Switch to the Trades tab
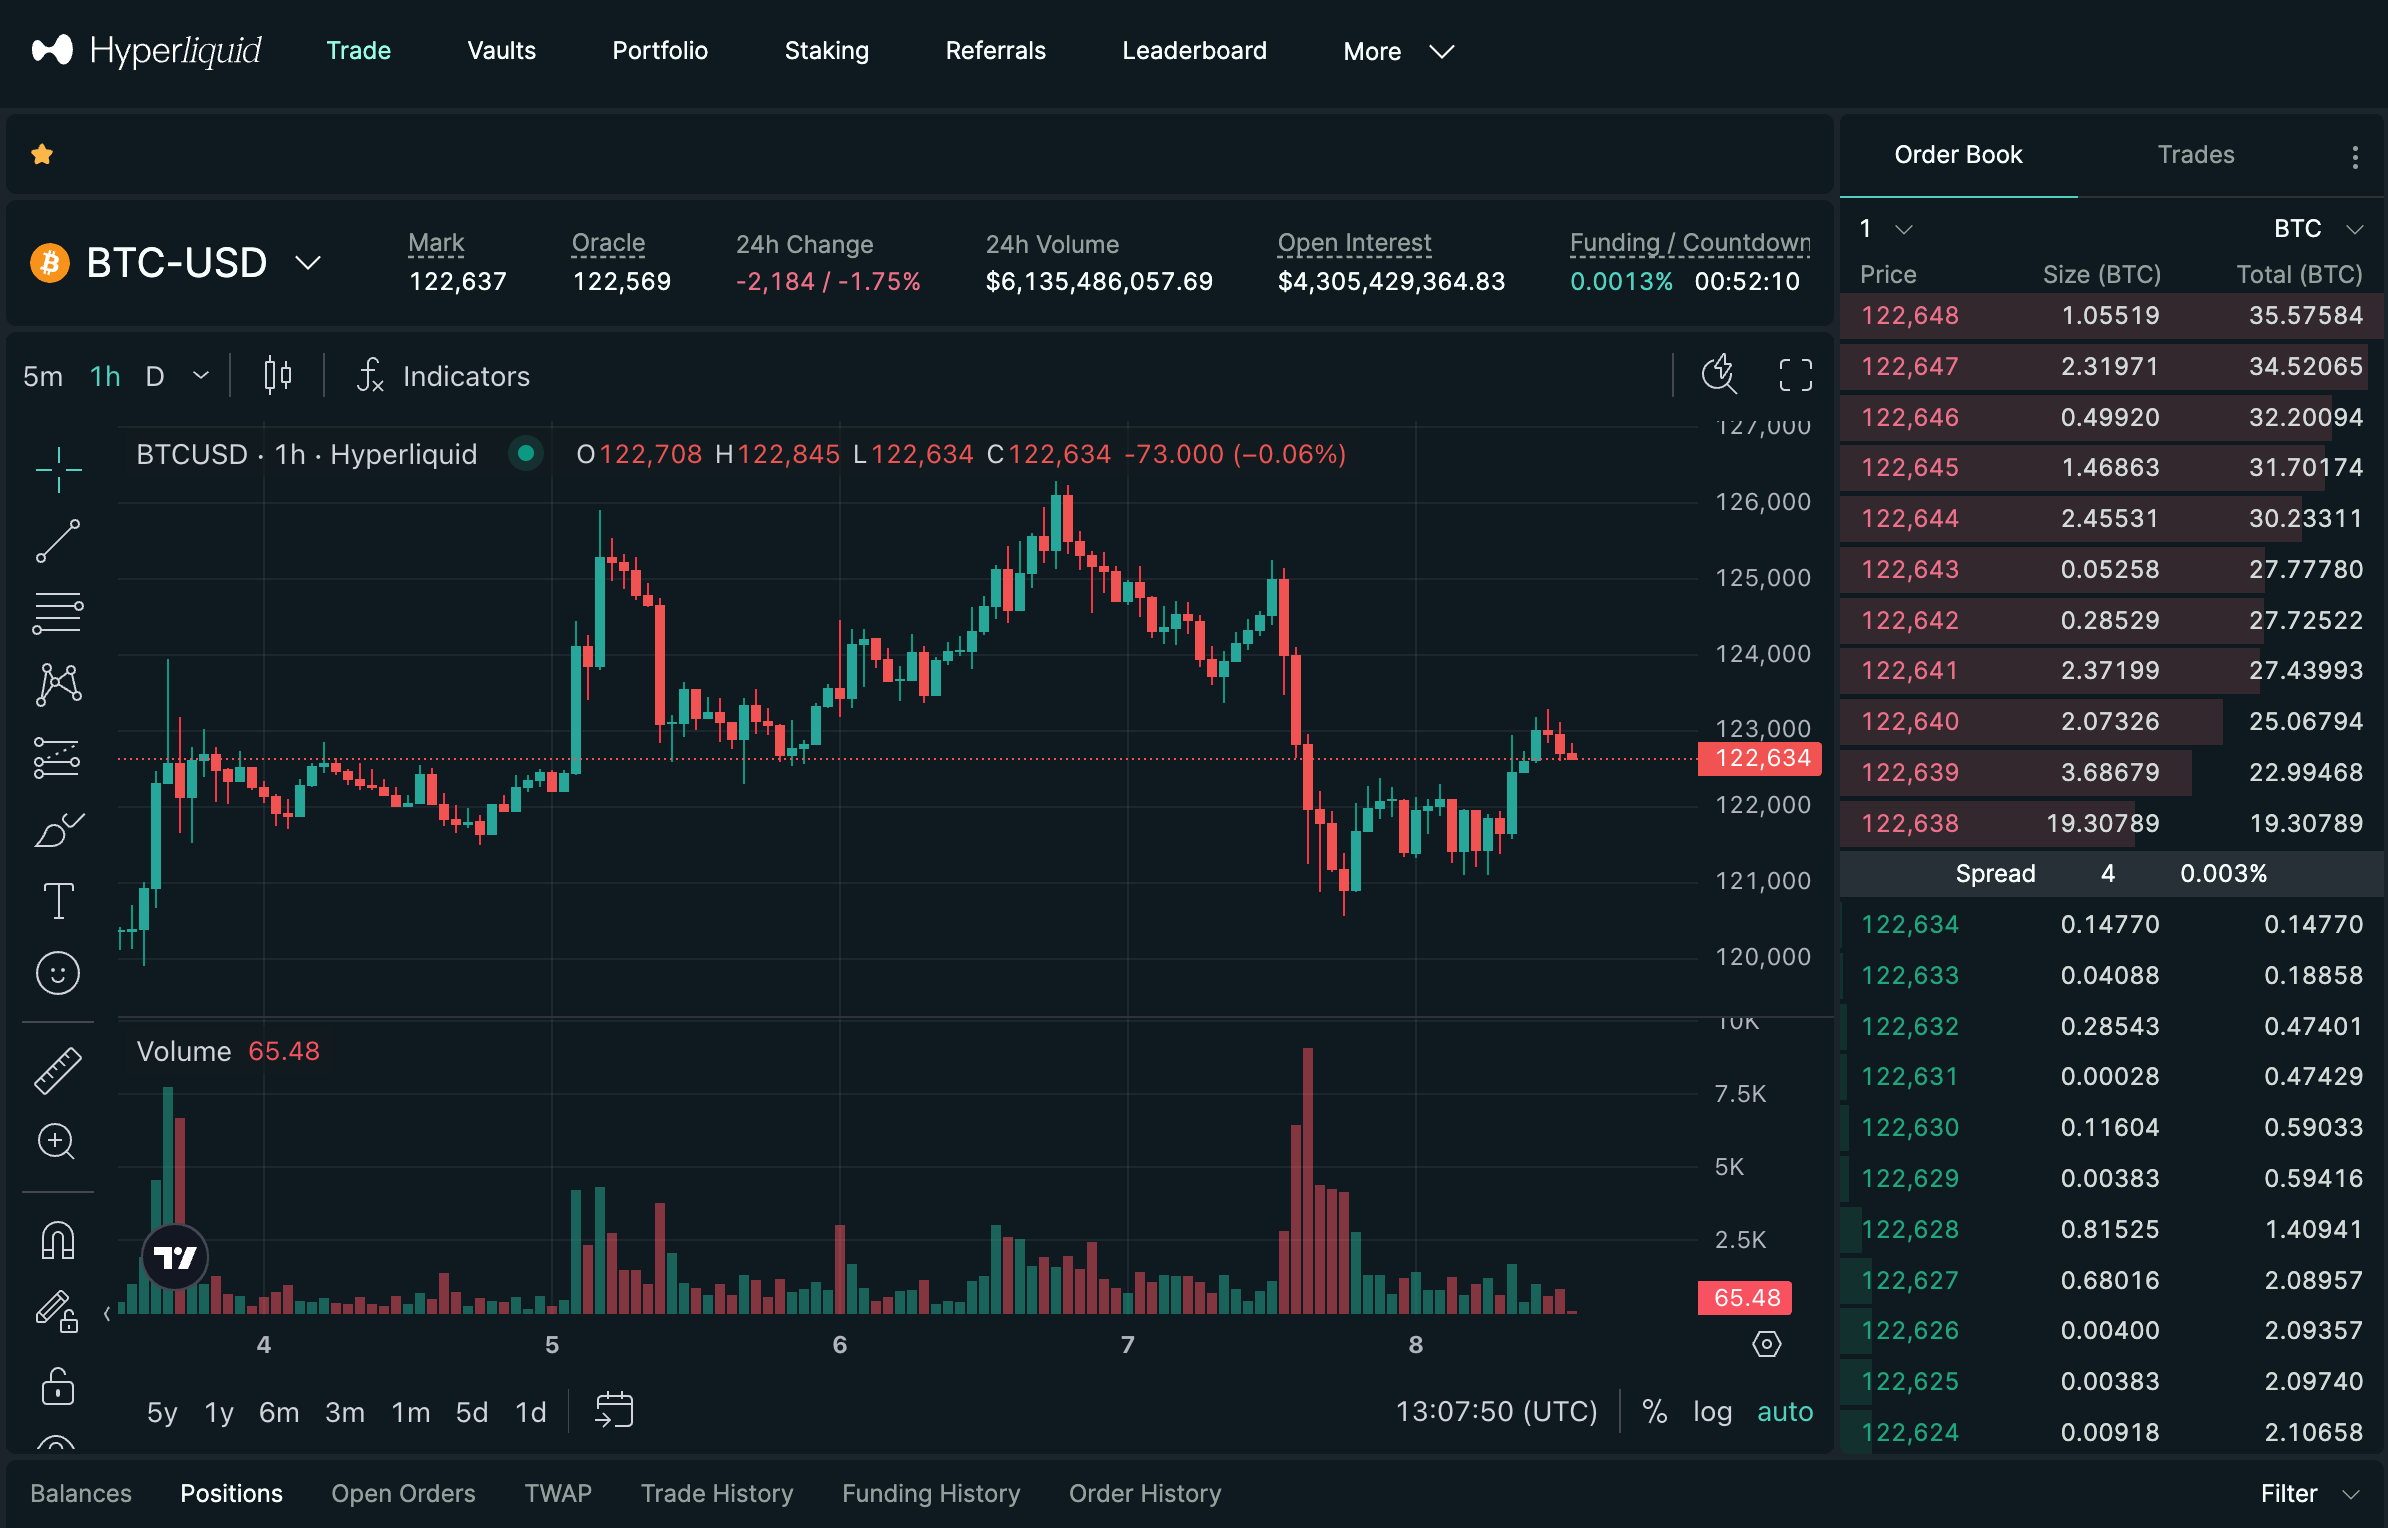The width and height of the screenshot is (2388, 1528). 2195,155
